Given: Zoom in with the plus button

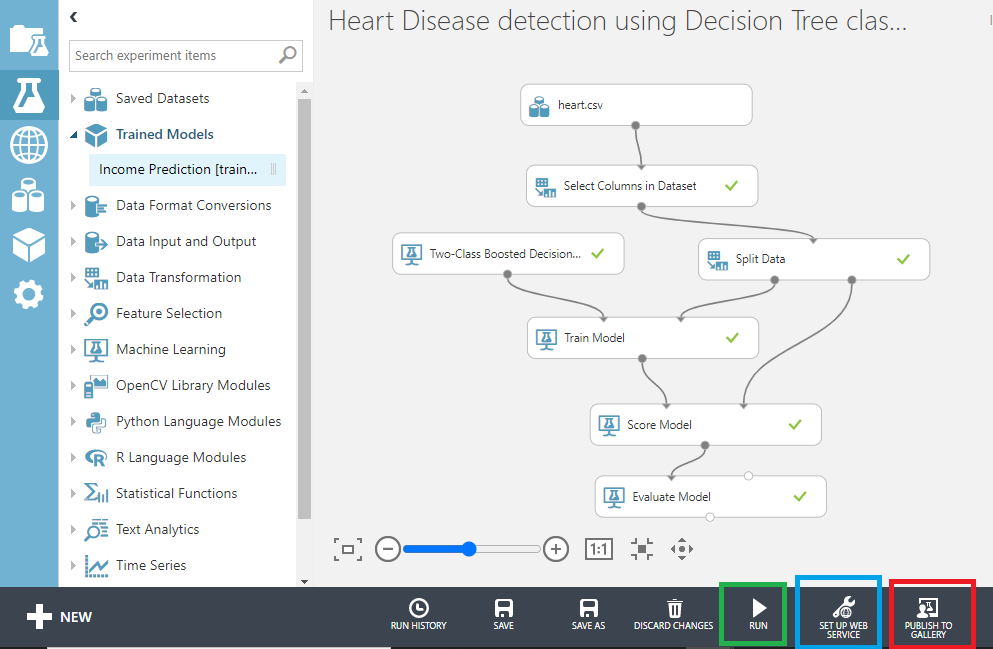Looking at the screenshot, I should (x=555, y=548).
